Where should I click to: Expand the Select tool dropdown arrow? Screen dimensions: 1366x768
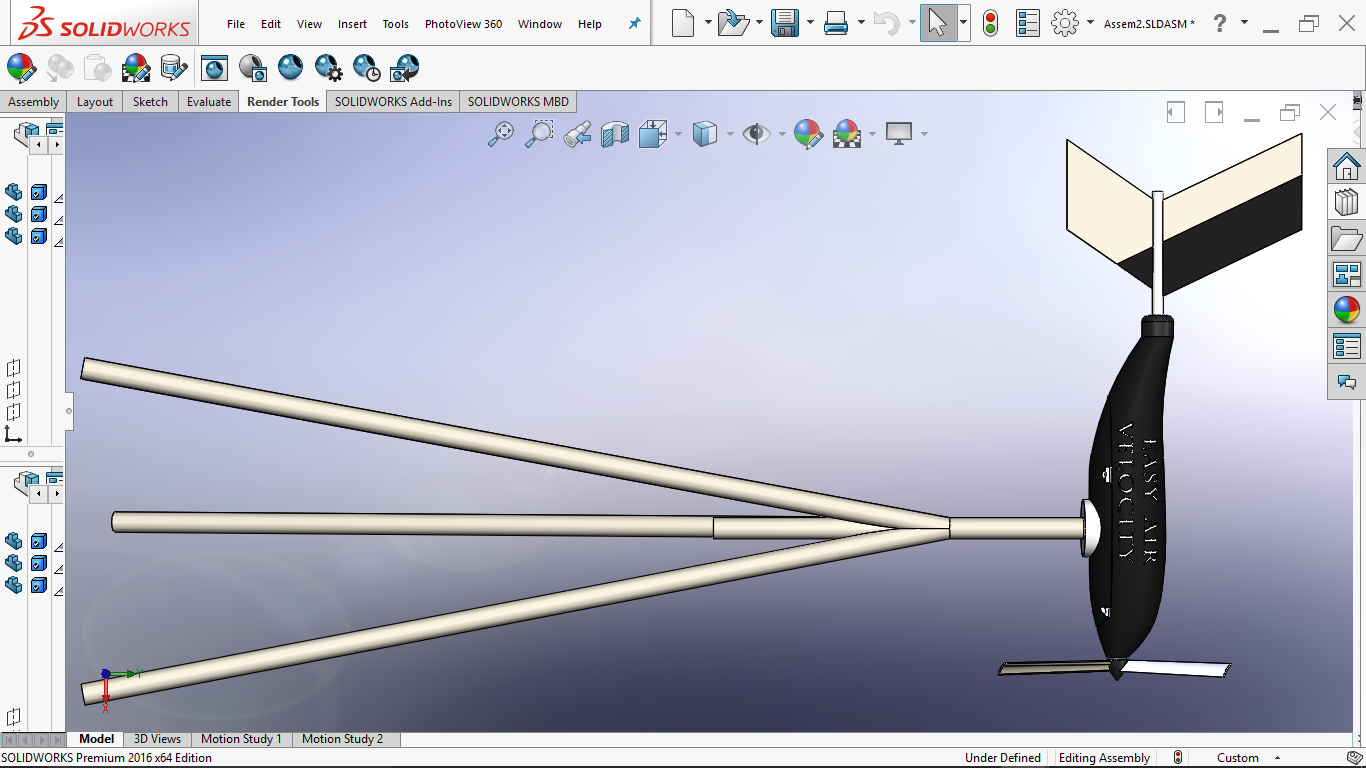click(963, 22)
